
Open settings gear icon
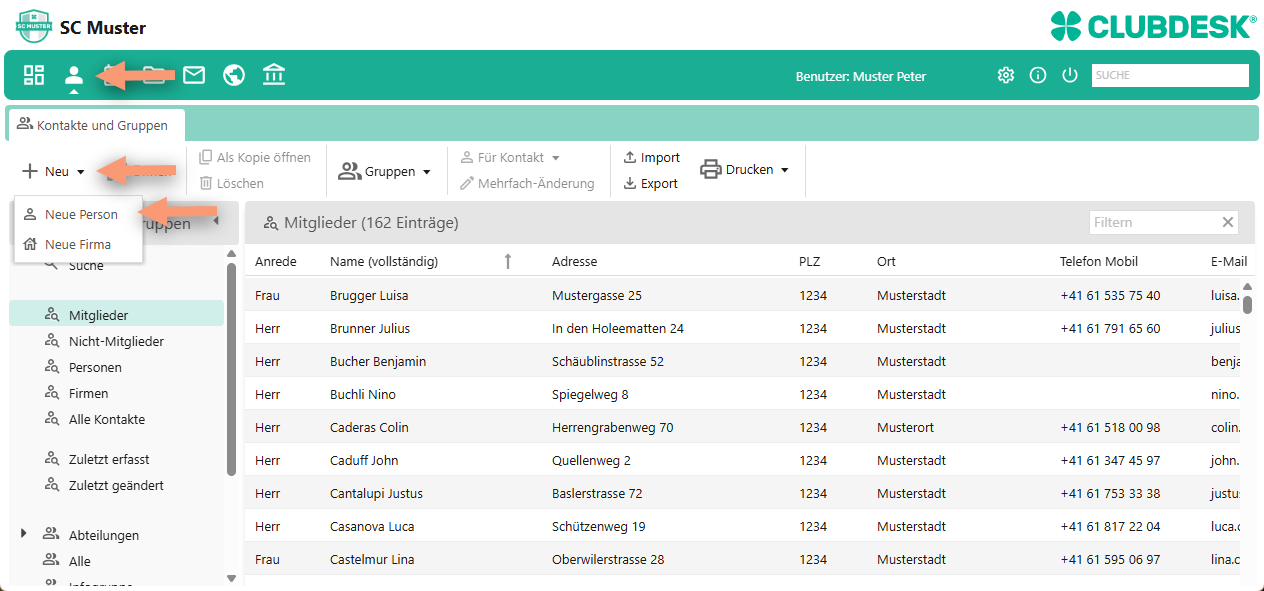[1006, 75]
